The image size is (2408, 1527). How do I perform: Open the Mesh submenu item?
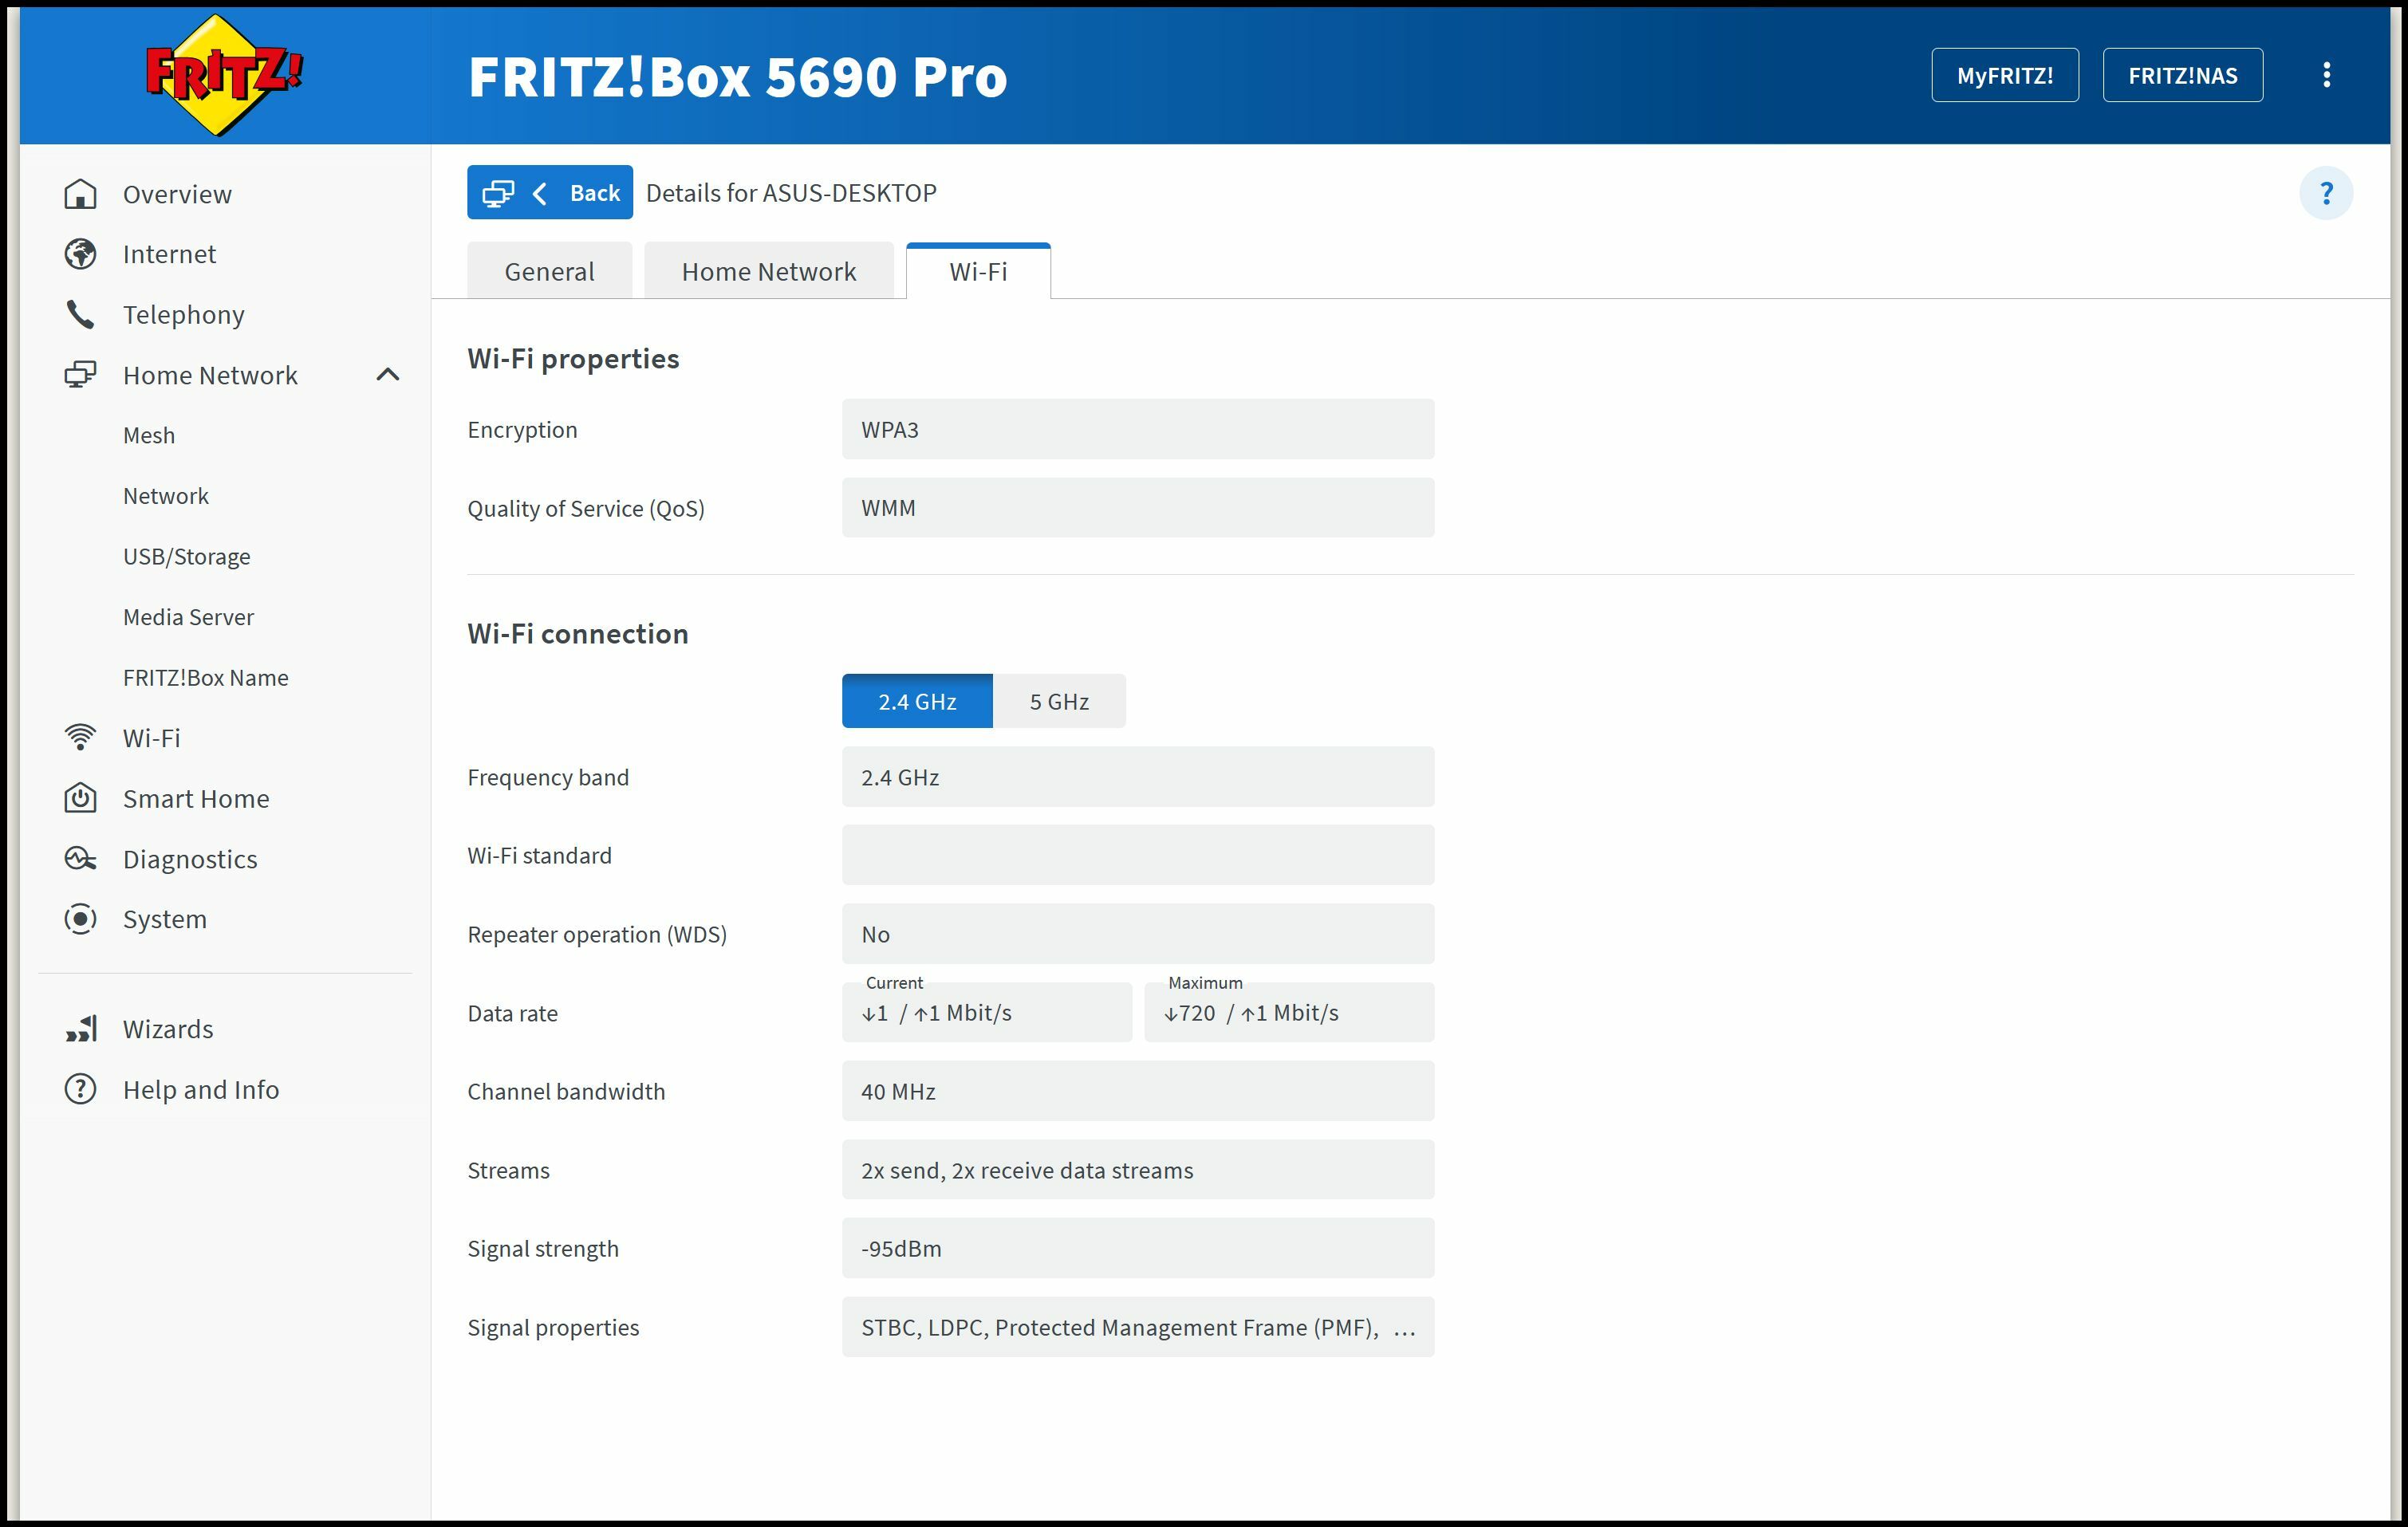pyautogui.click(x=149, y=436)
